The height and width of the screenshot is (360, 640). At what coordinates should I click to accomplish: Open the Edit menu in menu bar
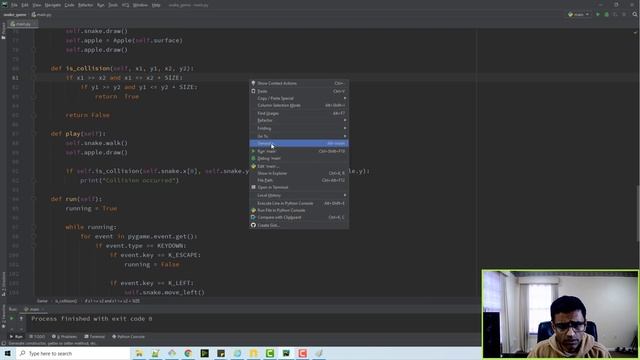click(x=25, y=5)
